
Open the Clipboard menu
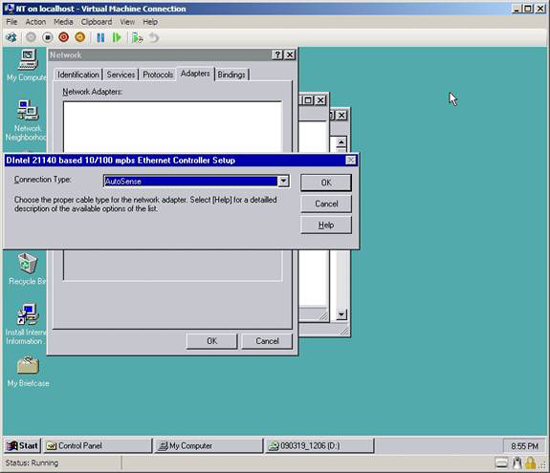96,22
